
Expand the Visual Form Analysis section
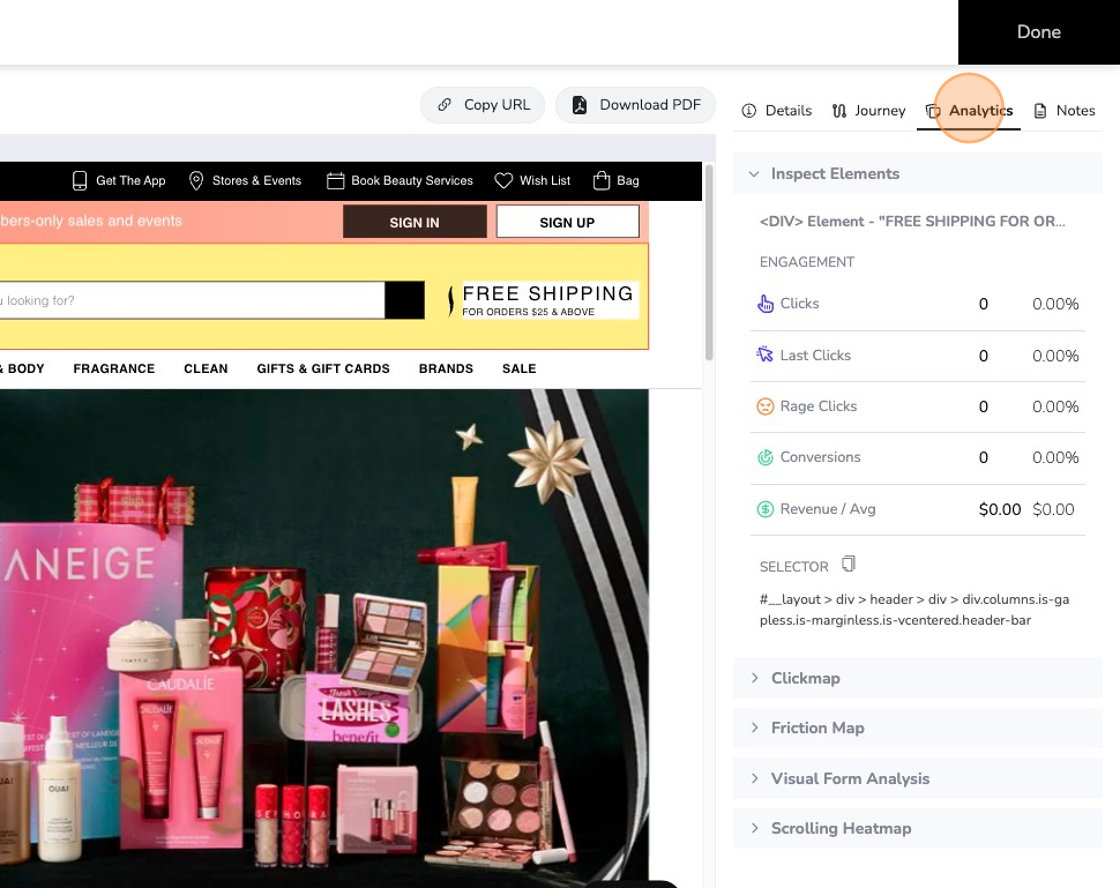click(917, 779)
